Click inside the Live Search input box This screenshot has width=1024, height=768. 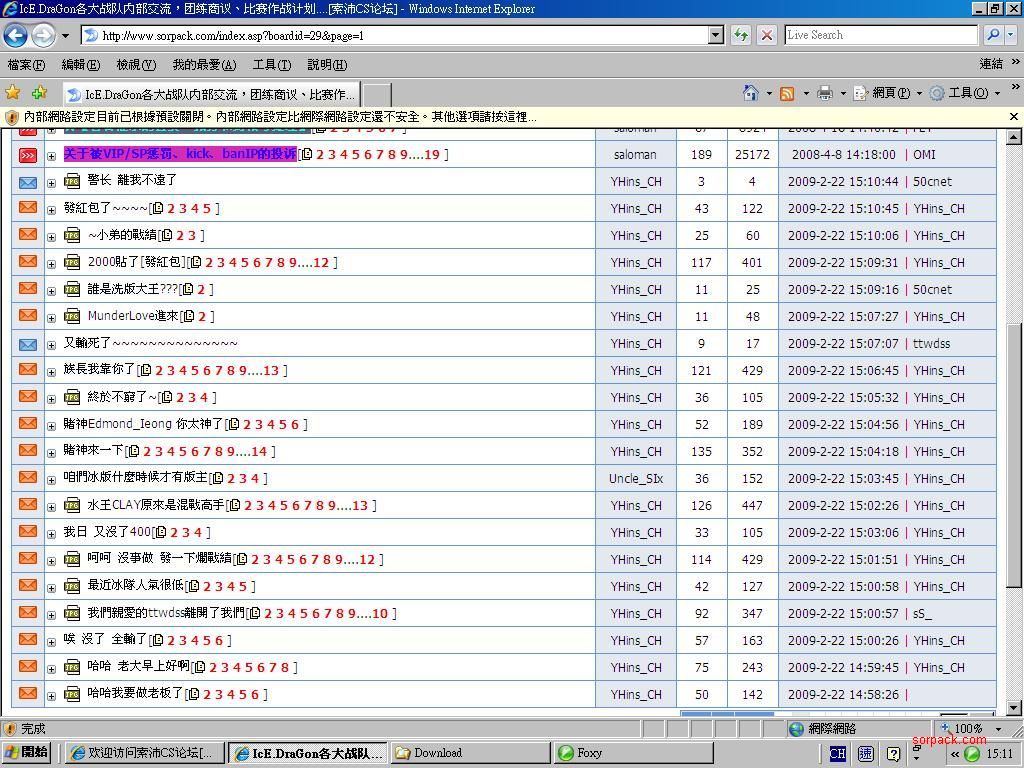click(x=880, y=35)
